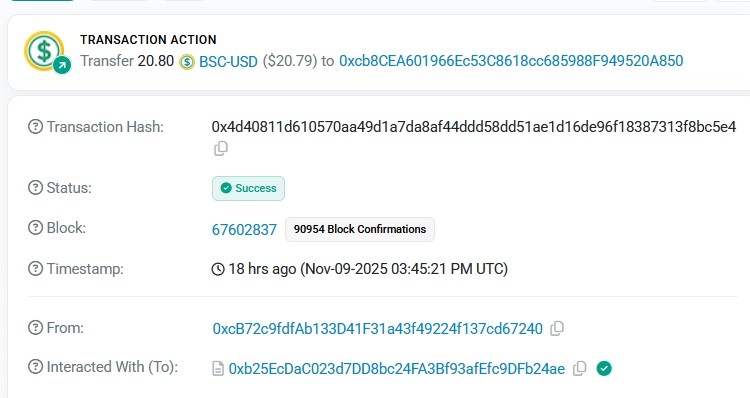
Task: Copy the Interacted With contract address
Action: [x=579, y=368]
